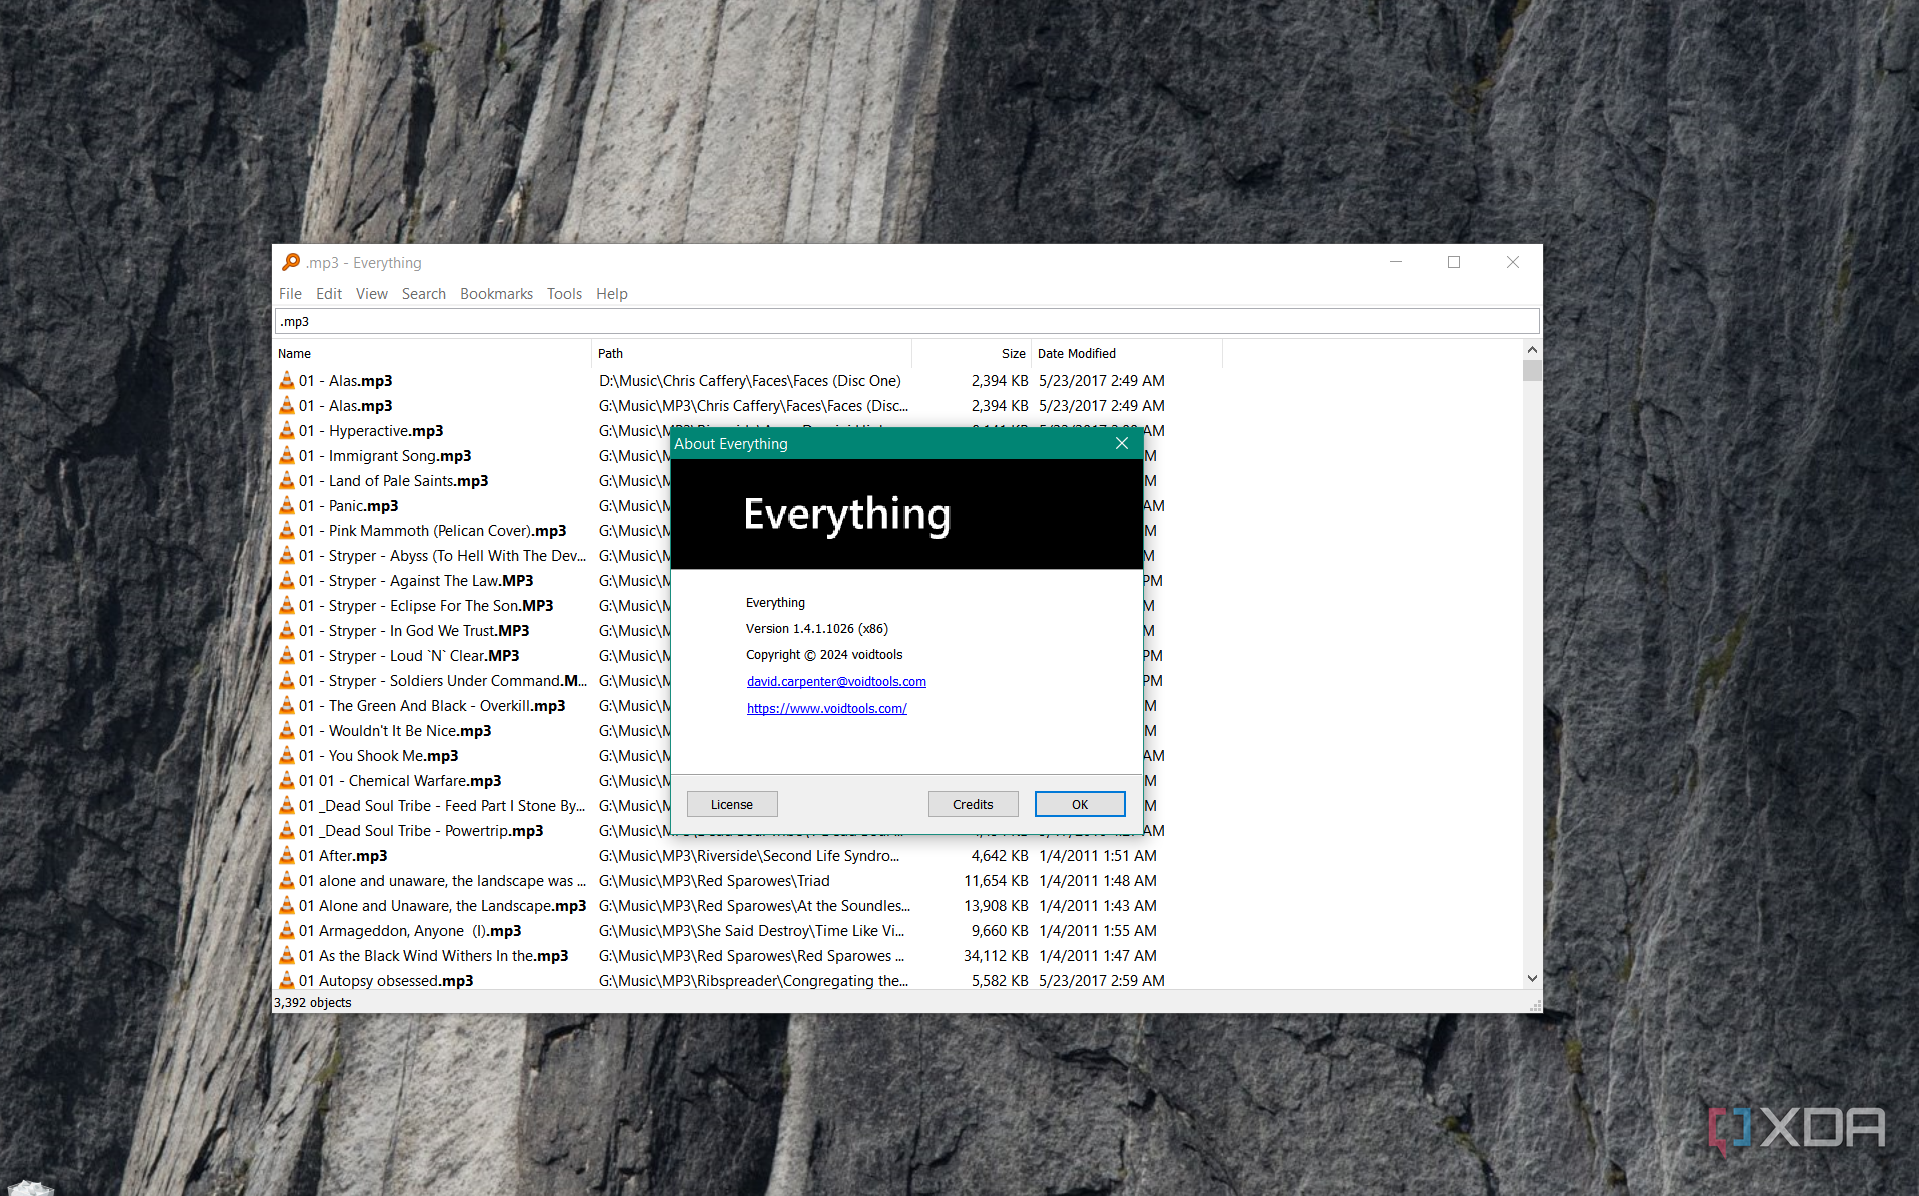Select the first 01 - Alas.mp3 on D: drive
Viewport: 1919px width, 1196px height.
pos(346,381)
